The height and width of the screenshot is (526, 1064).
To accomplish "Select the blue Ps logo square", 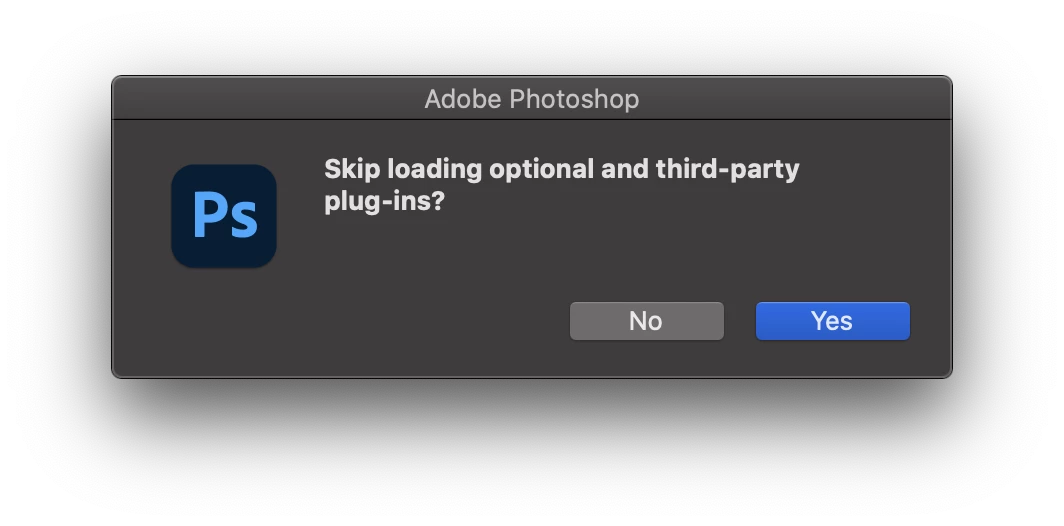I will [x=224, y=216].
